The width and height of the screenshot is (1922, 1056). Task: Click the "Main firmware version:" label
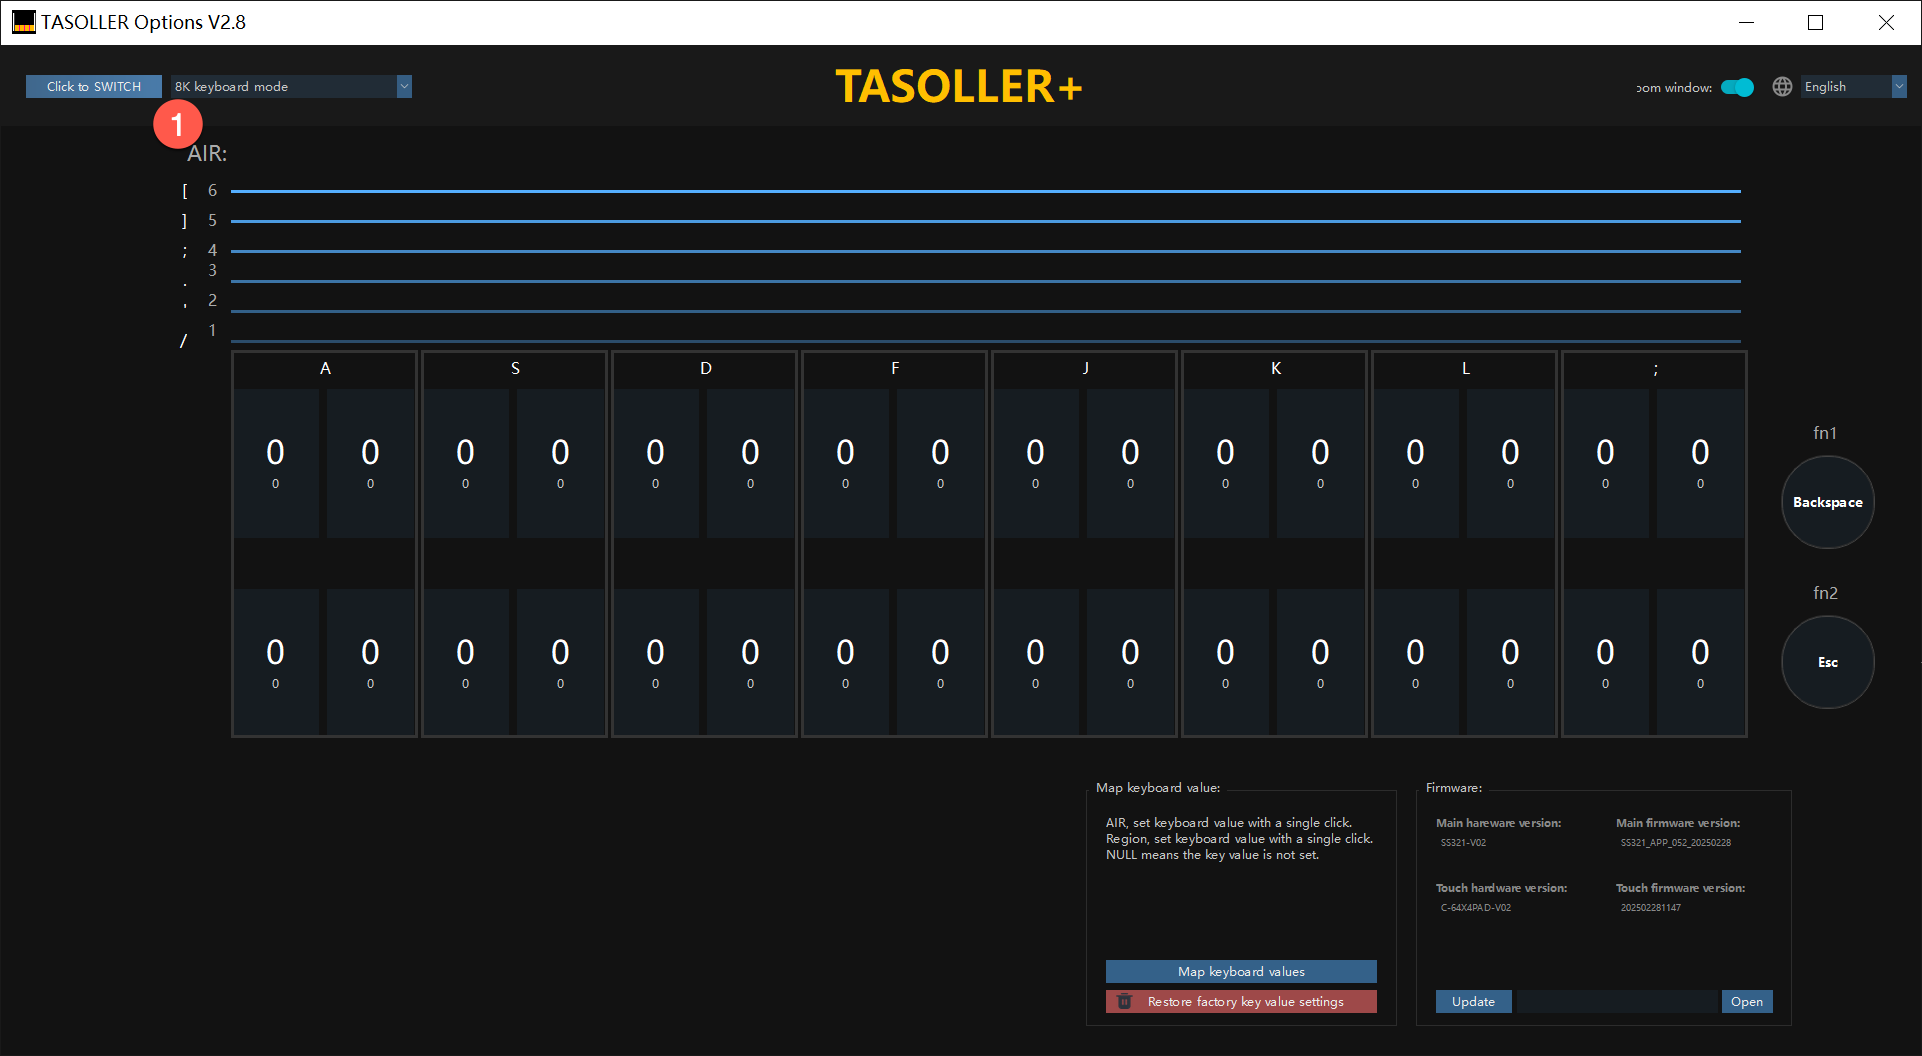tap(1678, 823)
